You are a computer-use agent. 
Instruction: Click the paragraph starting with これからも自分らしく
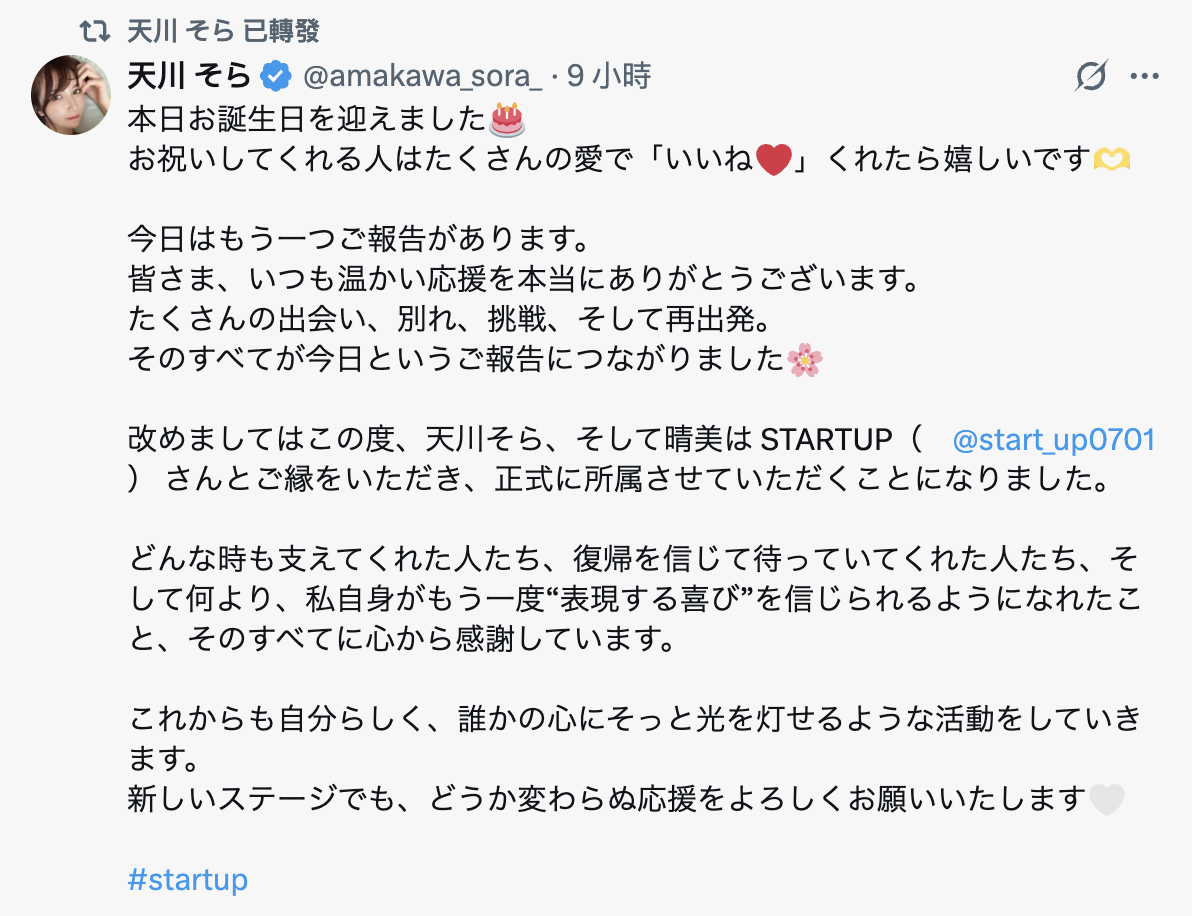634,738
